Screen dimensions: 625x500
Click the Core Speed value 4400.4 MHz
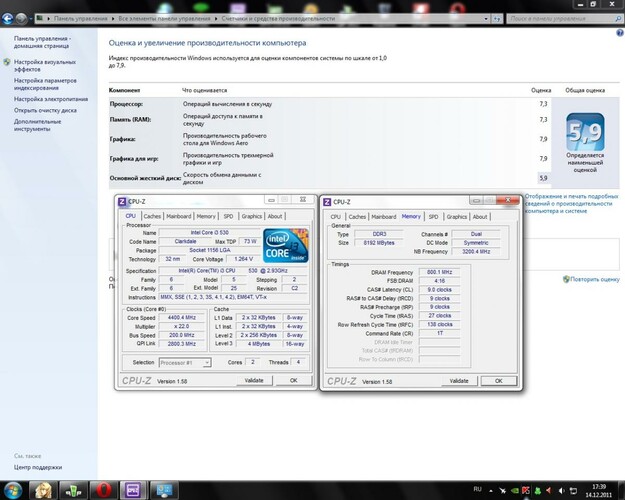pyautogui.click(x=182, y=317)
